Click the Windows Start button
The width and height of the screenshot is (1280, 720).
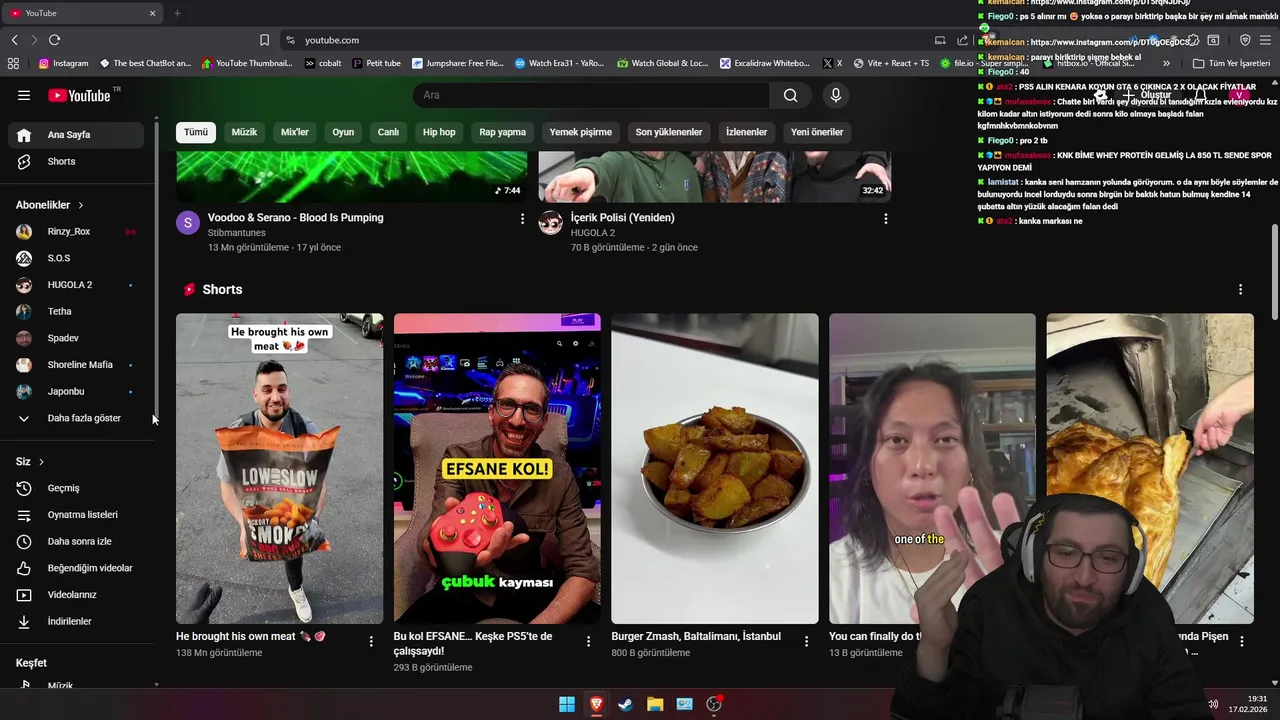[567, 704]
